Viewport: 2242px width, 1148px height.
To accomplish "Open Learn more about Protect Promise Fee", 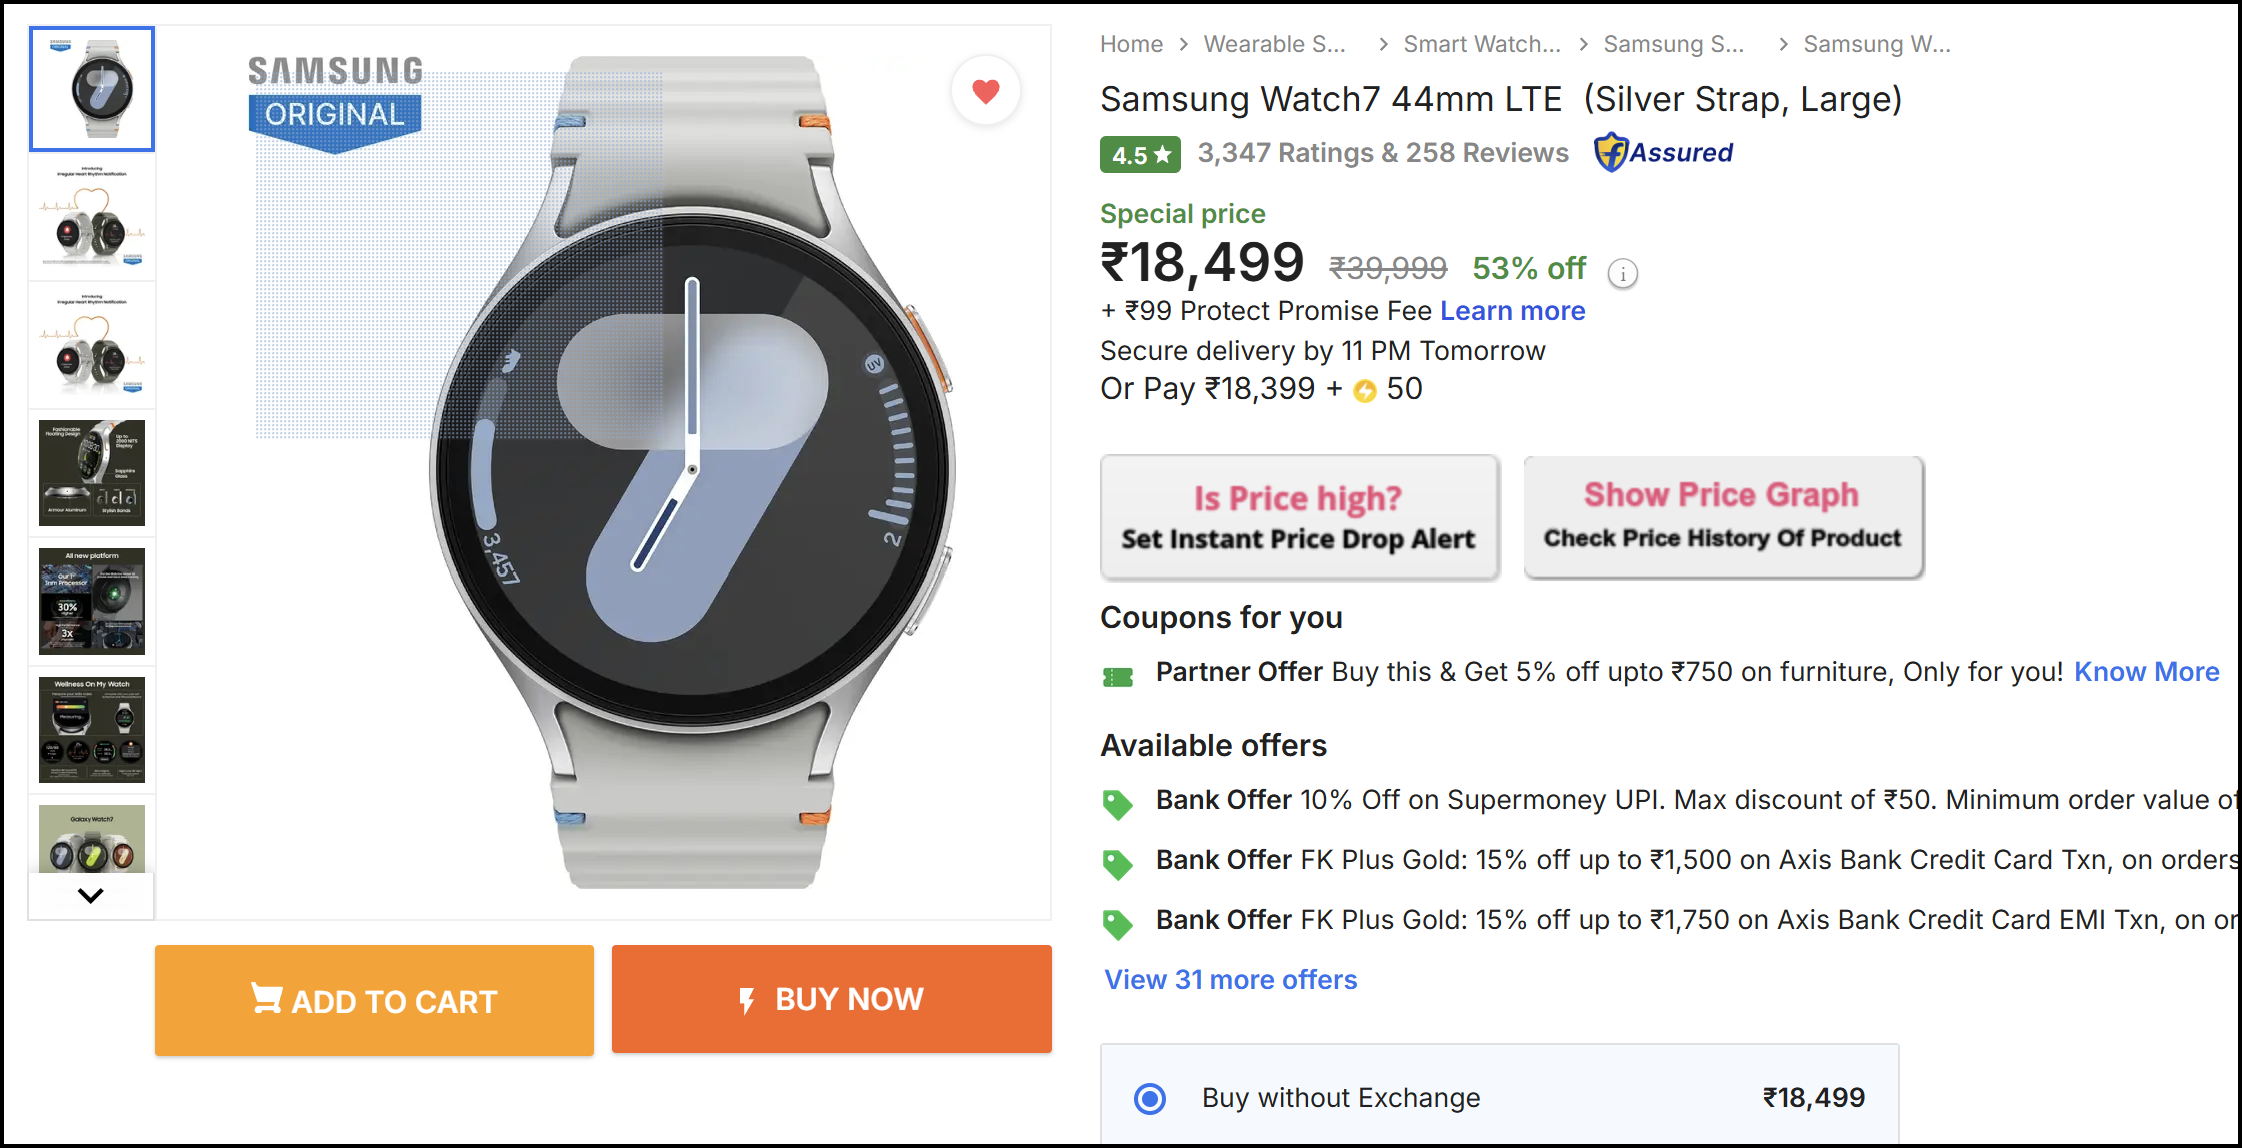I will pyautogui.click(x=1512, y=311).
